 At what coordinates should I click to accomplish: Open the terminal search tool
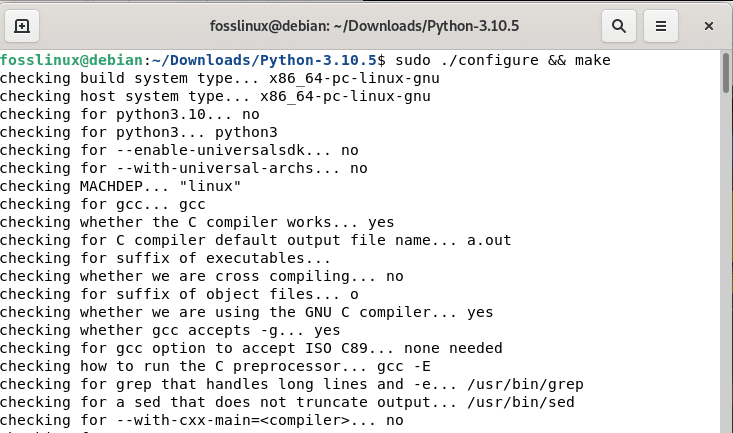(x=618, y=26)
